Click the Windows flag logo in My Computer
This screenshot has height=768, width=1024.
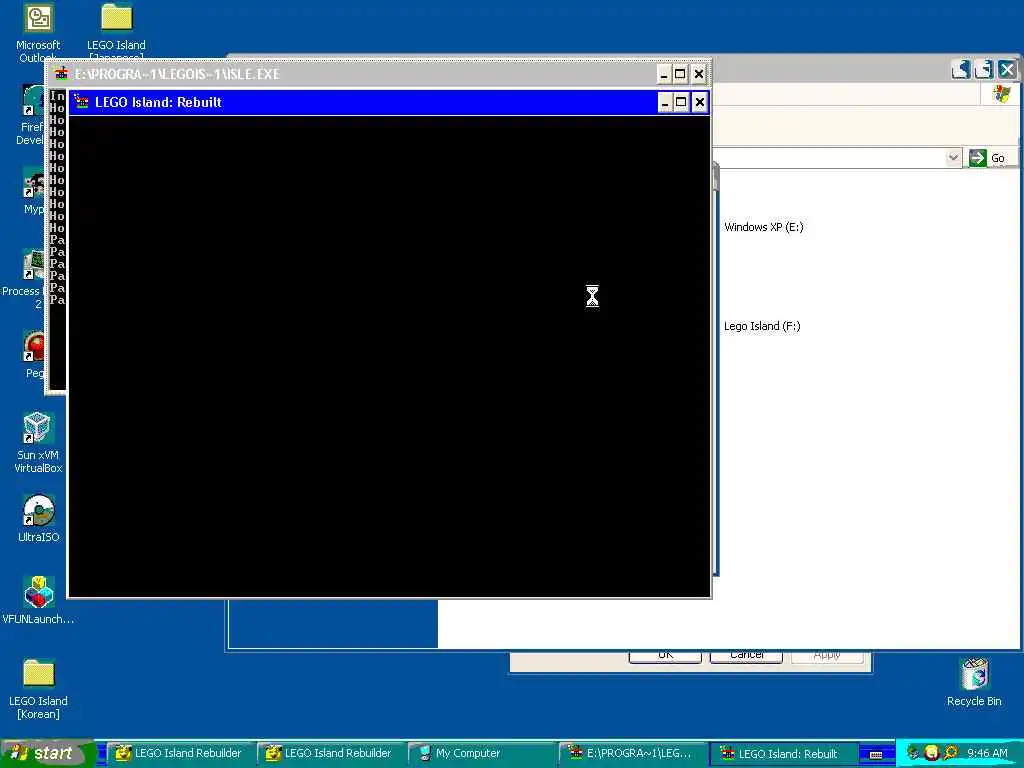pos(1002,94)
